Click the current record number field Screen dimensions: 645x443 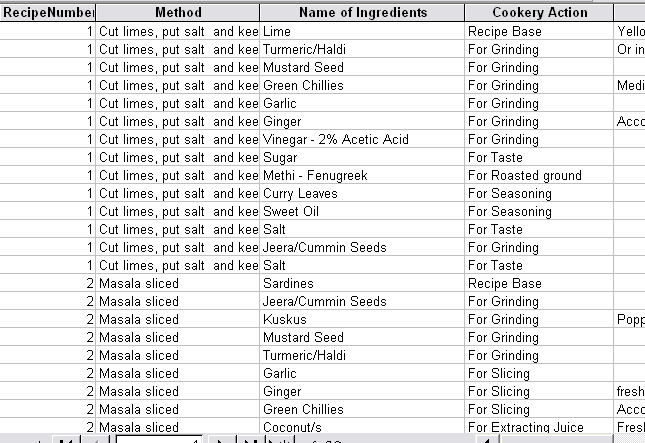point(159,440)
